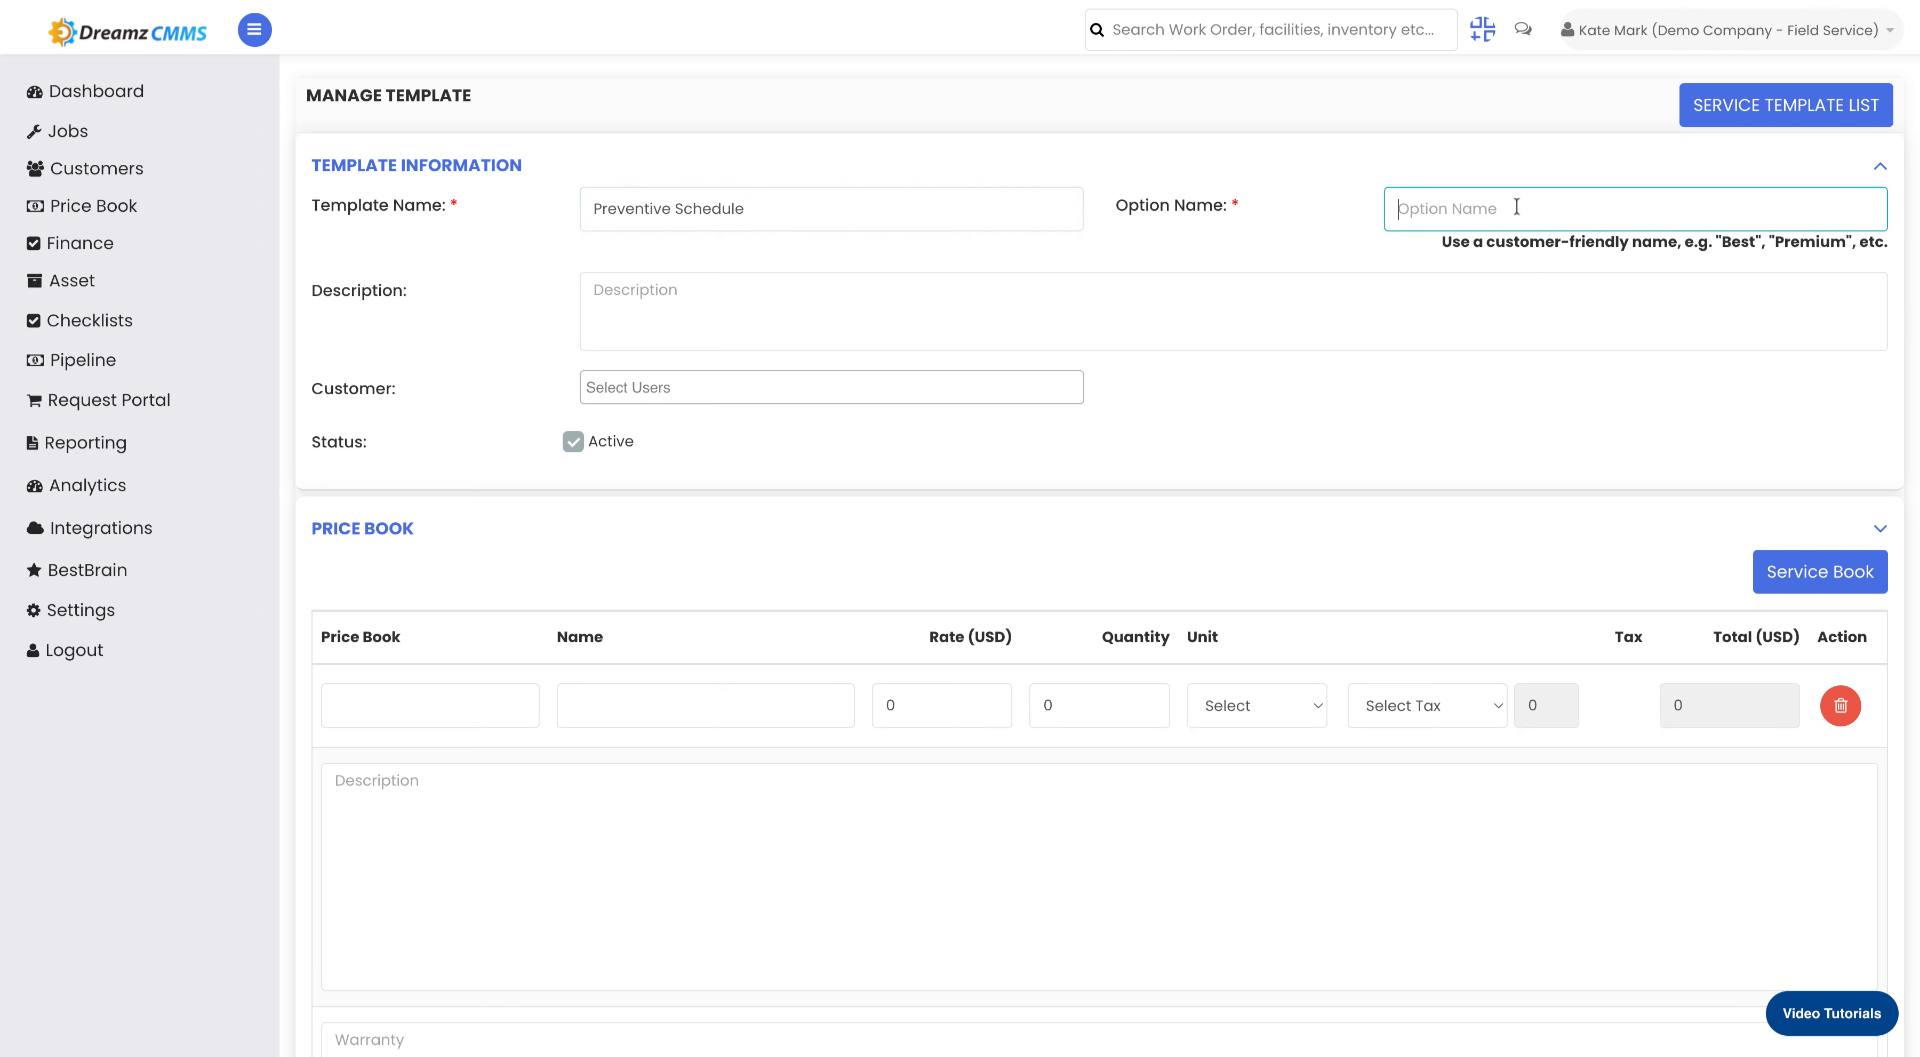Click the chat messages icon in the header

pyautogui.click(x=1523, y=29)
